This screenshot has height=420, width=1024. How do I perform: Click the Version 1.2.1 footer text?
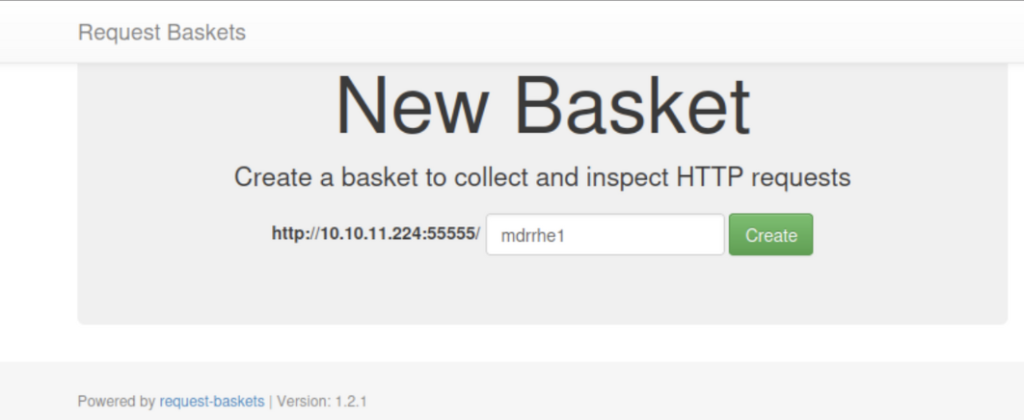(x=326, y=401)
